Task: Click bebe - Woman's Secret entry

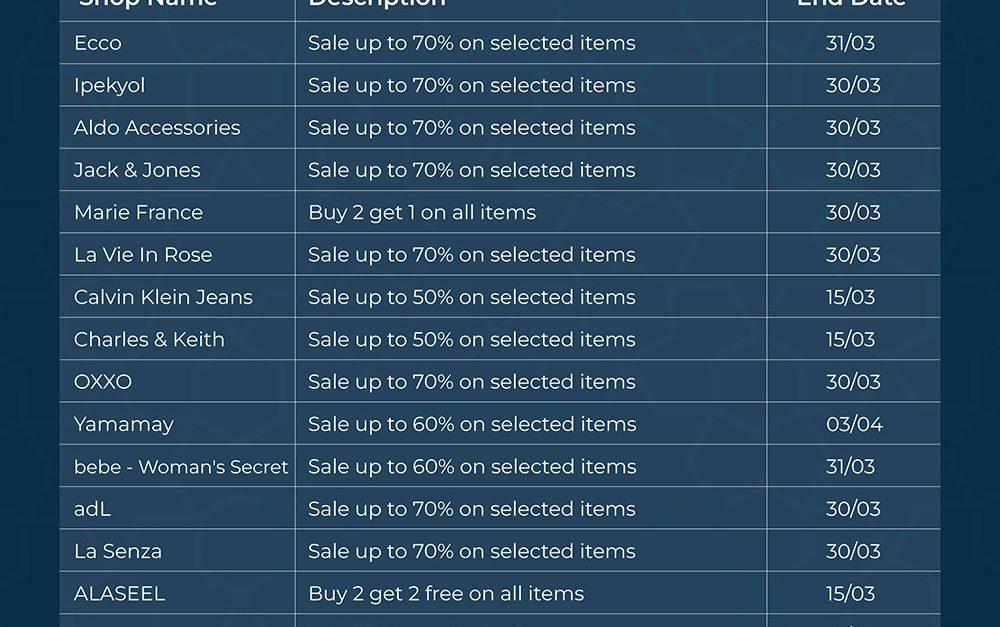Action: pos(181,467)
